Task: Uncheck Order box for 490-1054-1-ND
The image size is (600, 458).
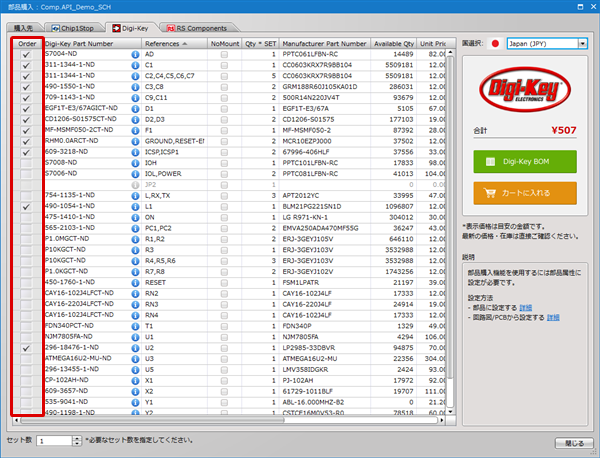Action: 26,207
